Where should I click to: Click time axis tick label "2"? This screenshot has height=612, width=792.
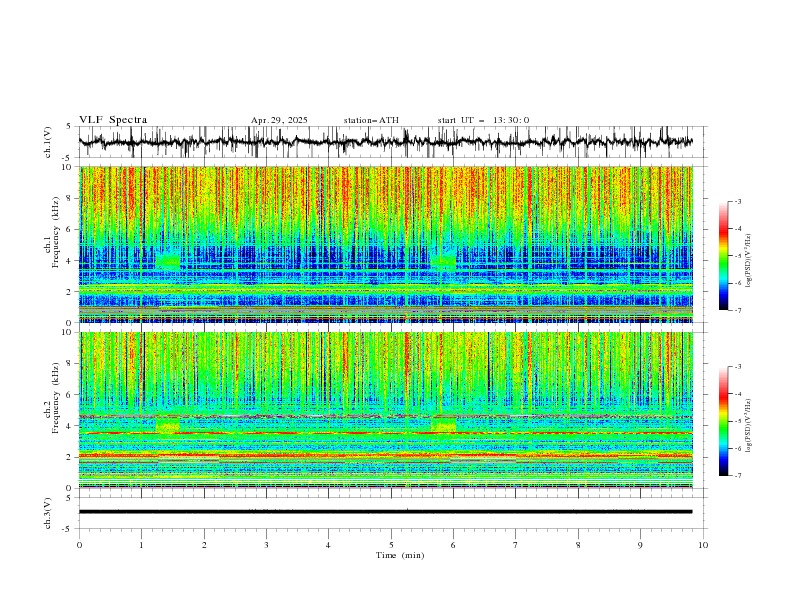[204, 545]
